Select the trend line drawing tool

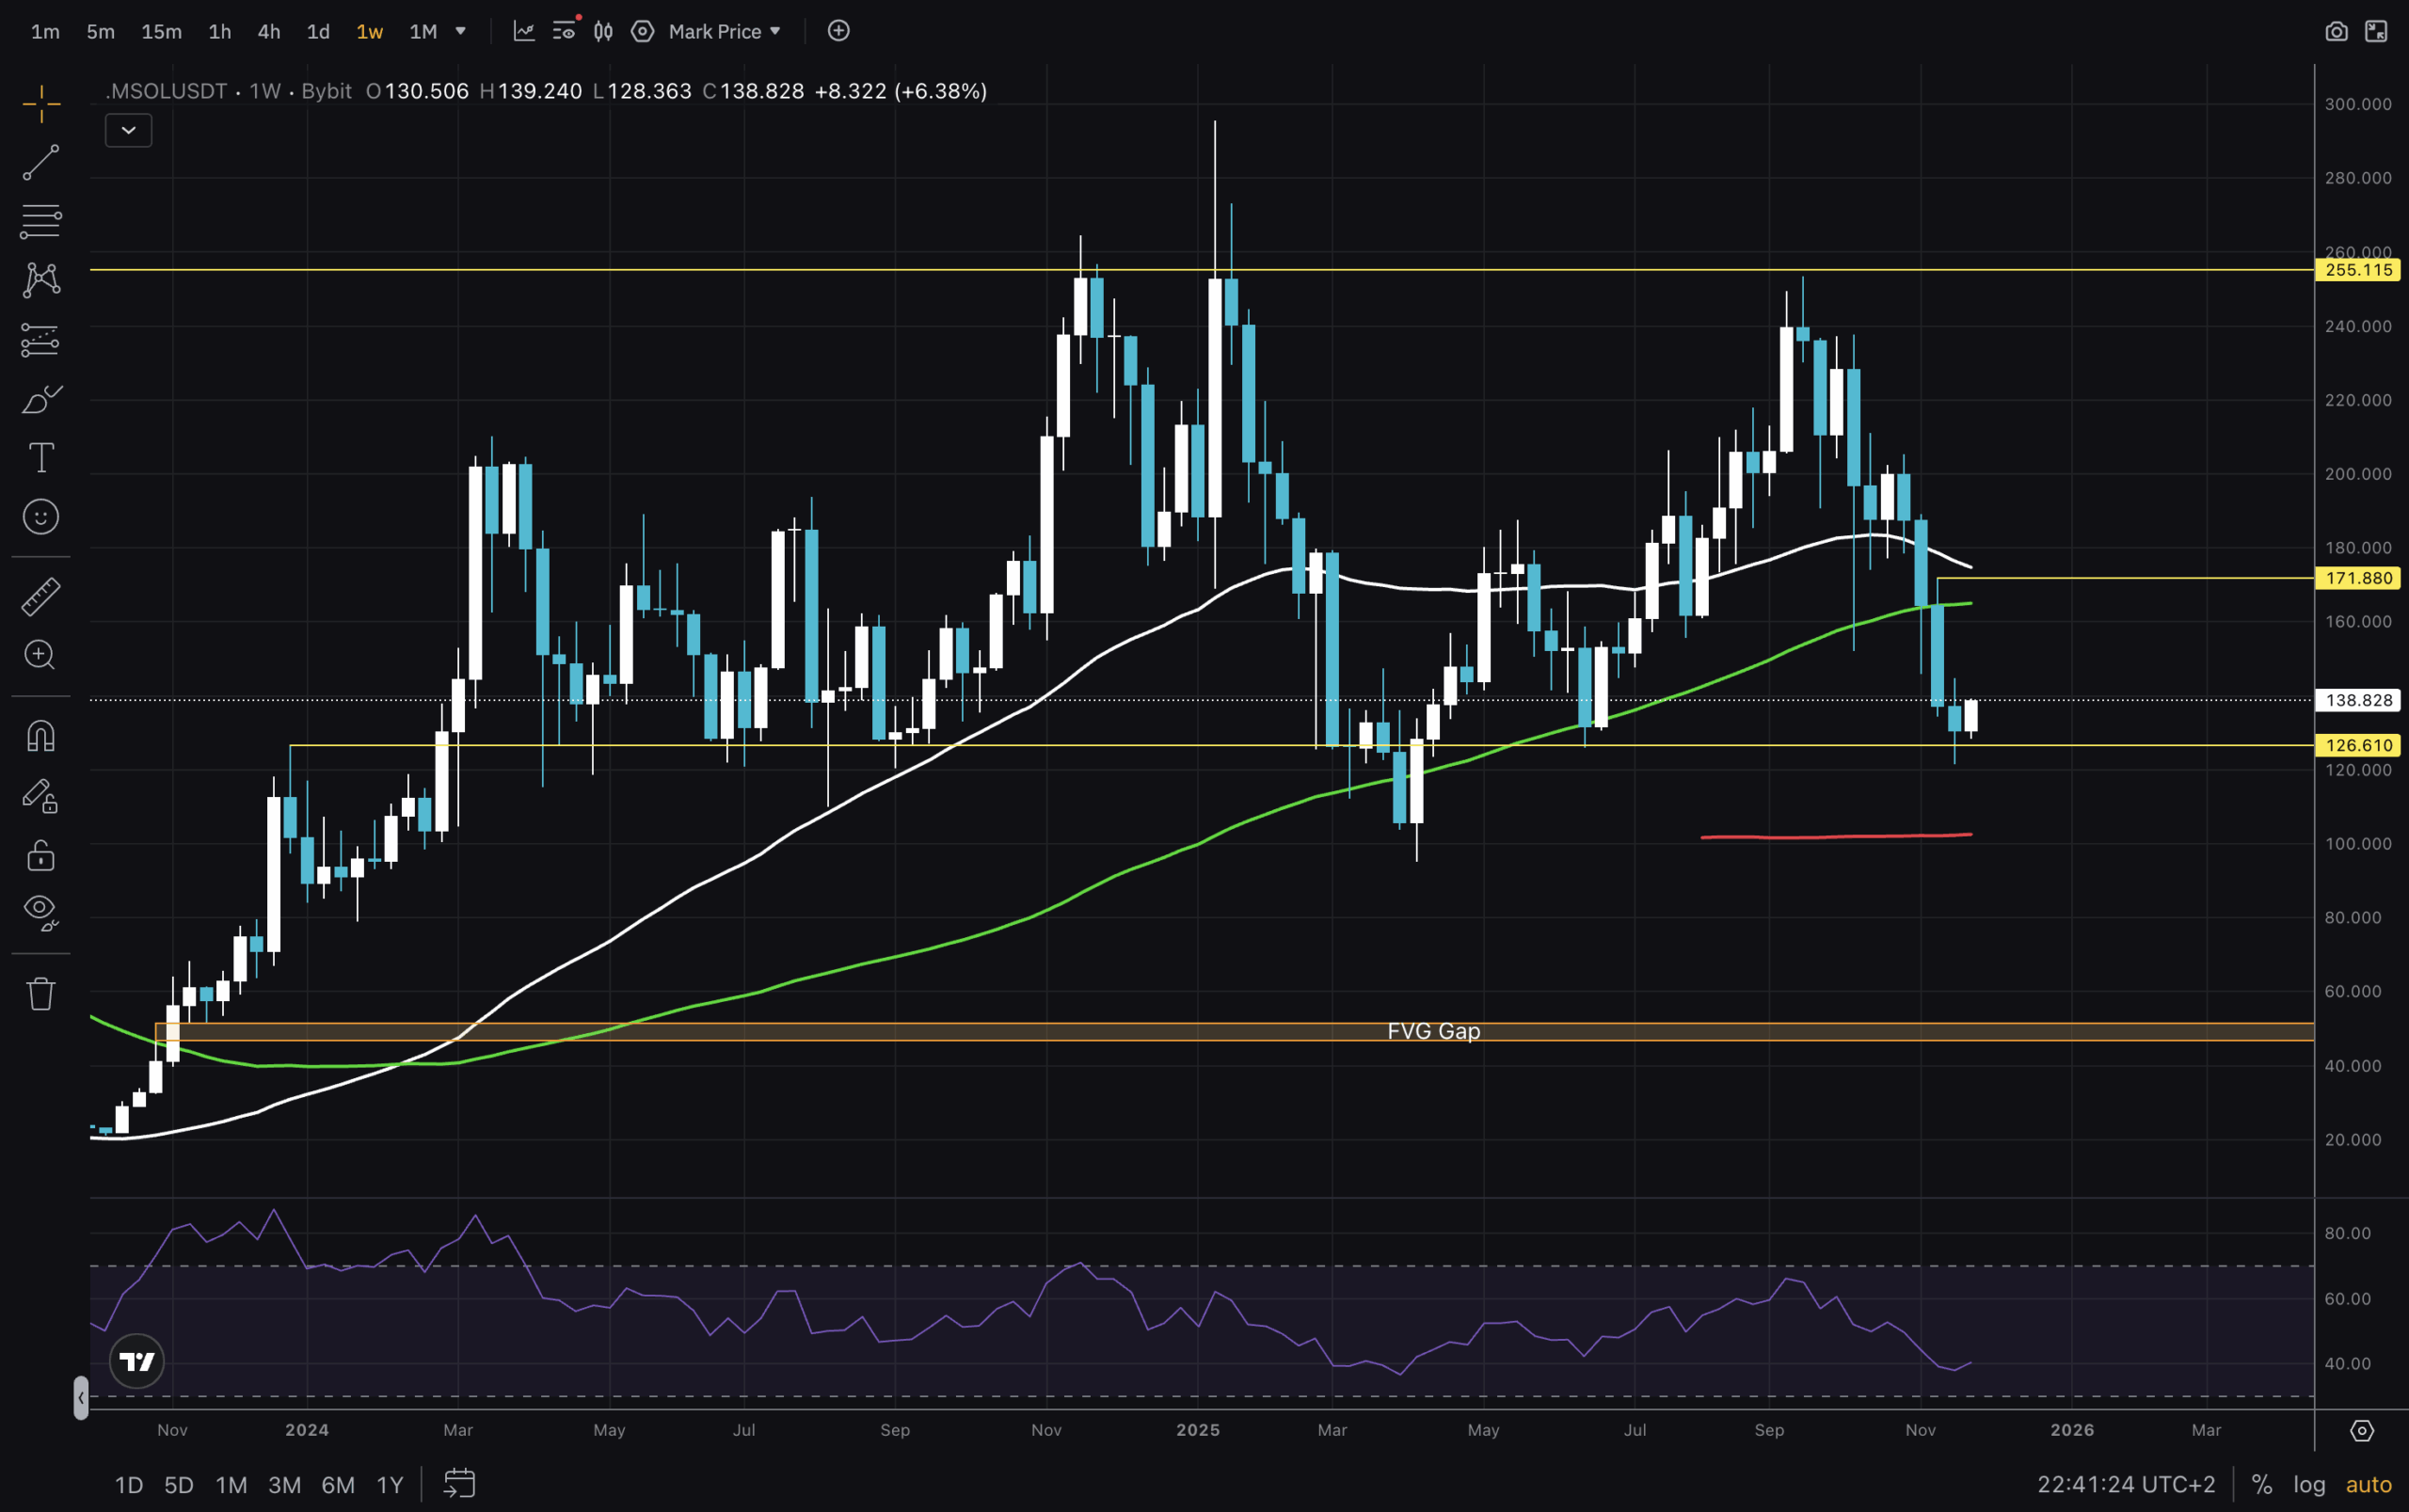pyautogui.click(x=41, y=162)
